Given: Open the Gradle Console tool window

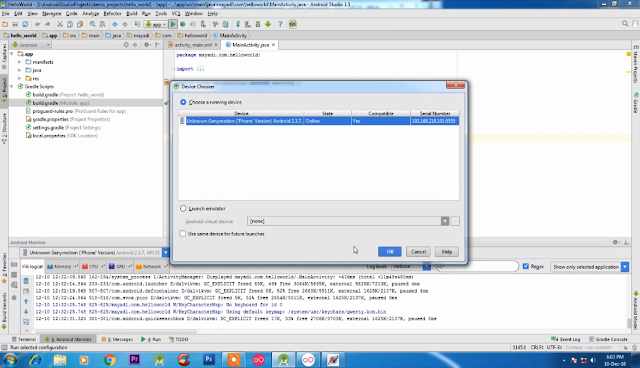Looking at the screenshot, I should 608,339.
